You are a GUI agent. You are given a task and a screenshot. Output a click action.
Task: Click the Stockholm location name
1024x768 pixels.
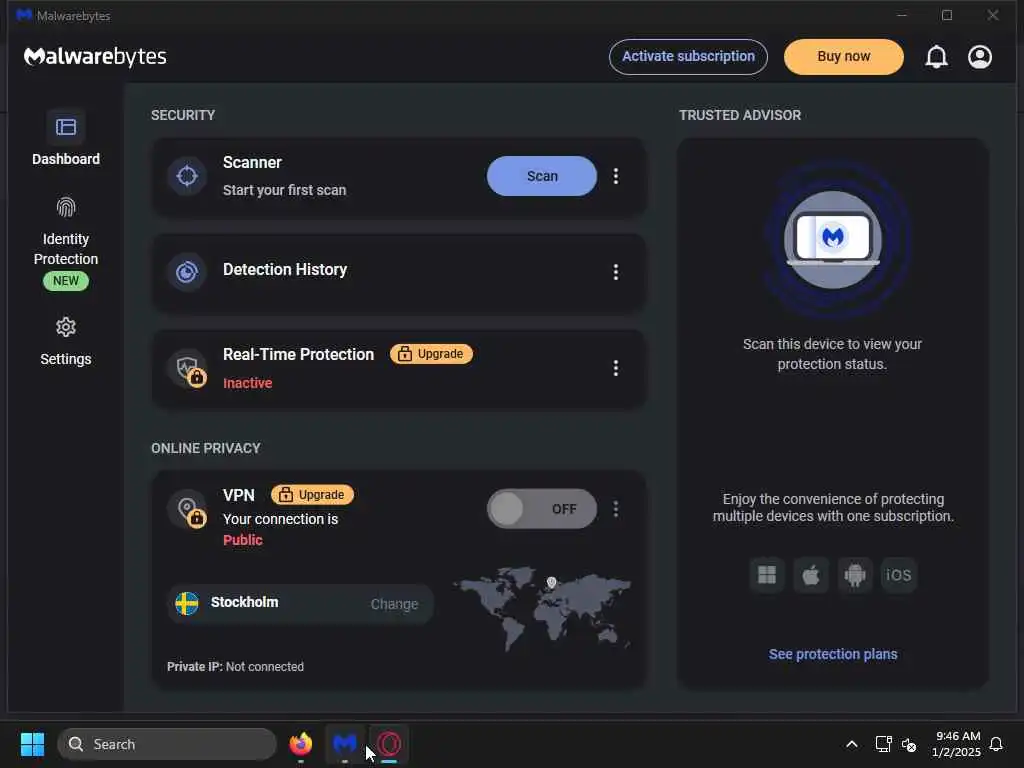(244, 602)
